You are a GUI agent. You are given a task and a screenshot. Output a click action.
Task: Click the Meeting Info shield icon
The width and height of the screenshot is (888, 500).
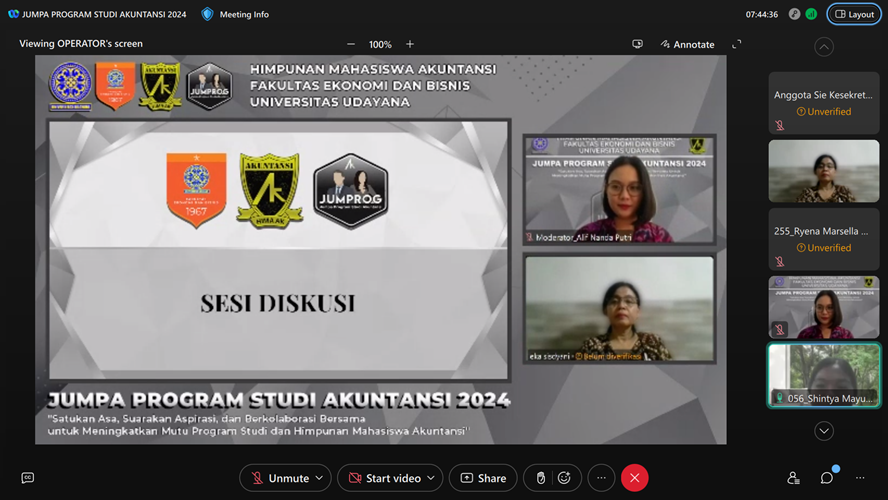207,14
